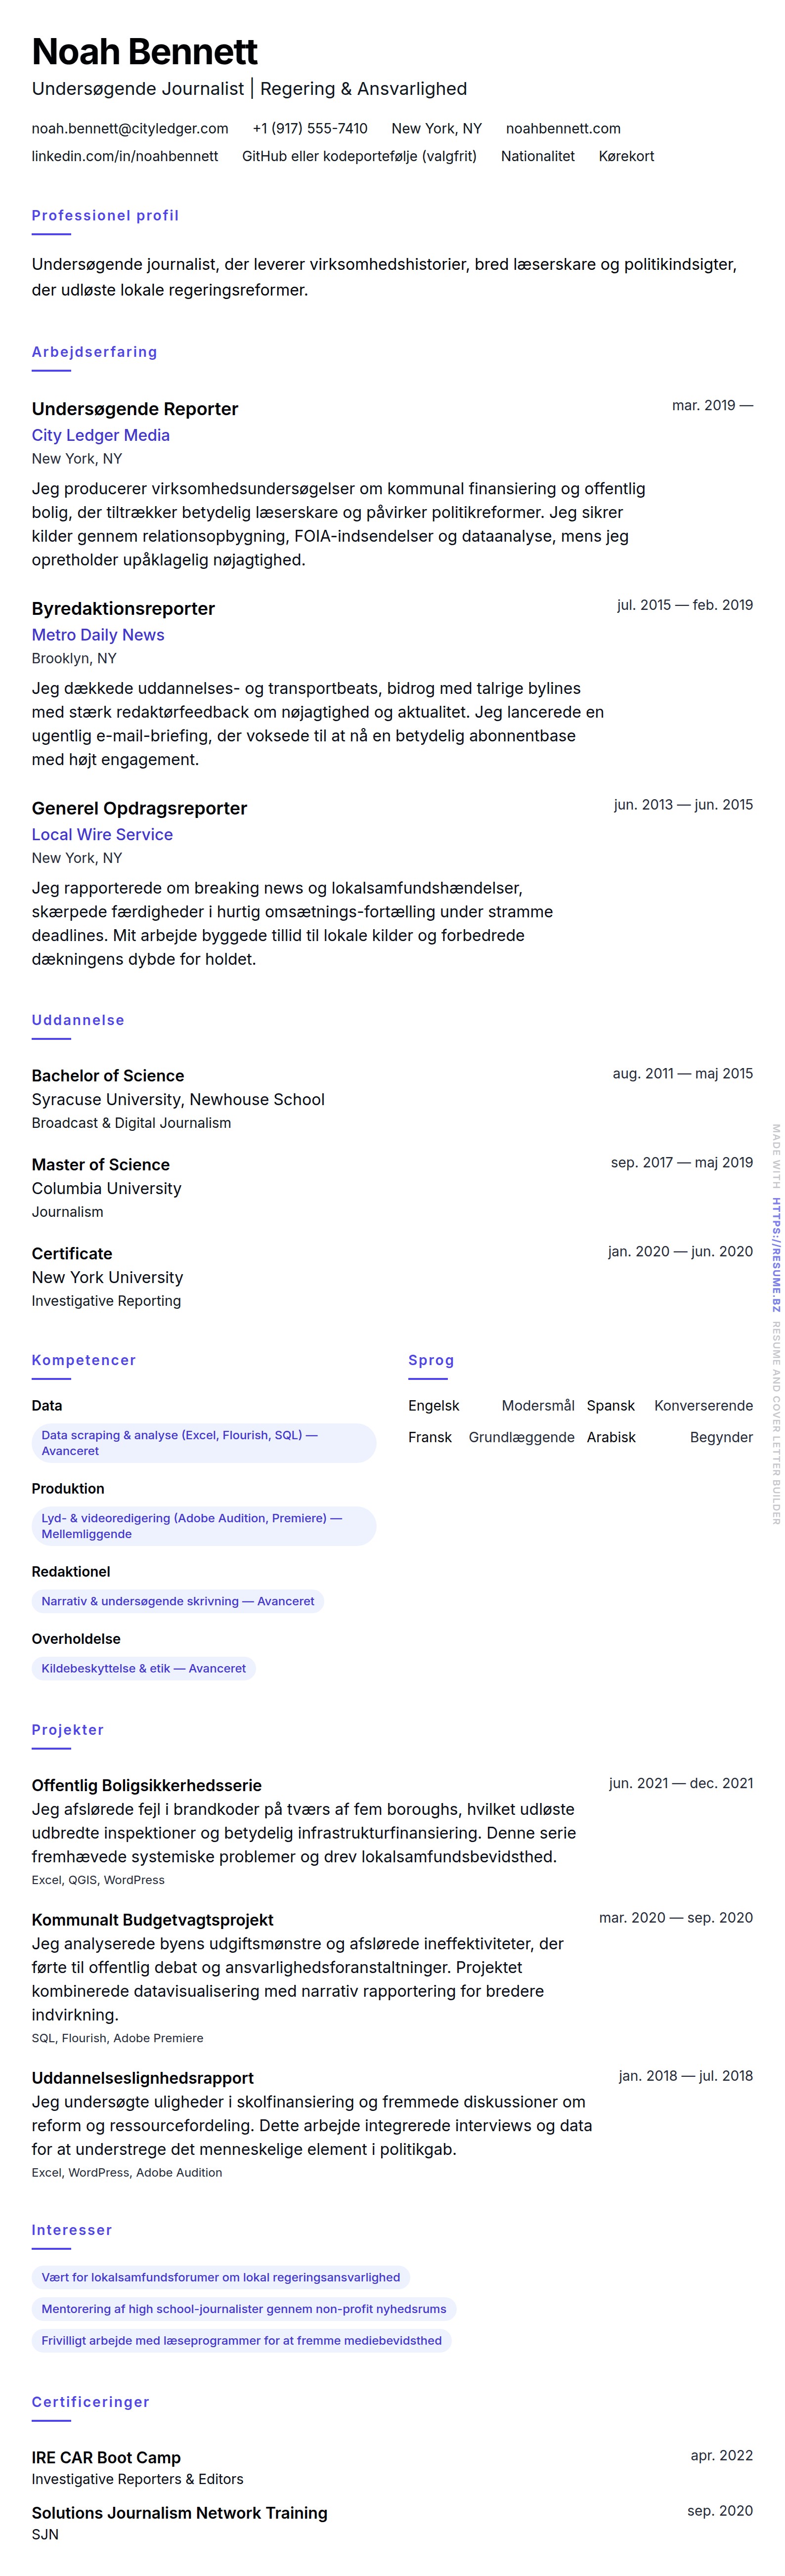Click the Noah Bennett name heading
Image resolution: width=785 pixels, height=2576 pixels.
(x=145, y=52)
